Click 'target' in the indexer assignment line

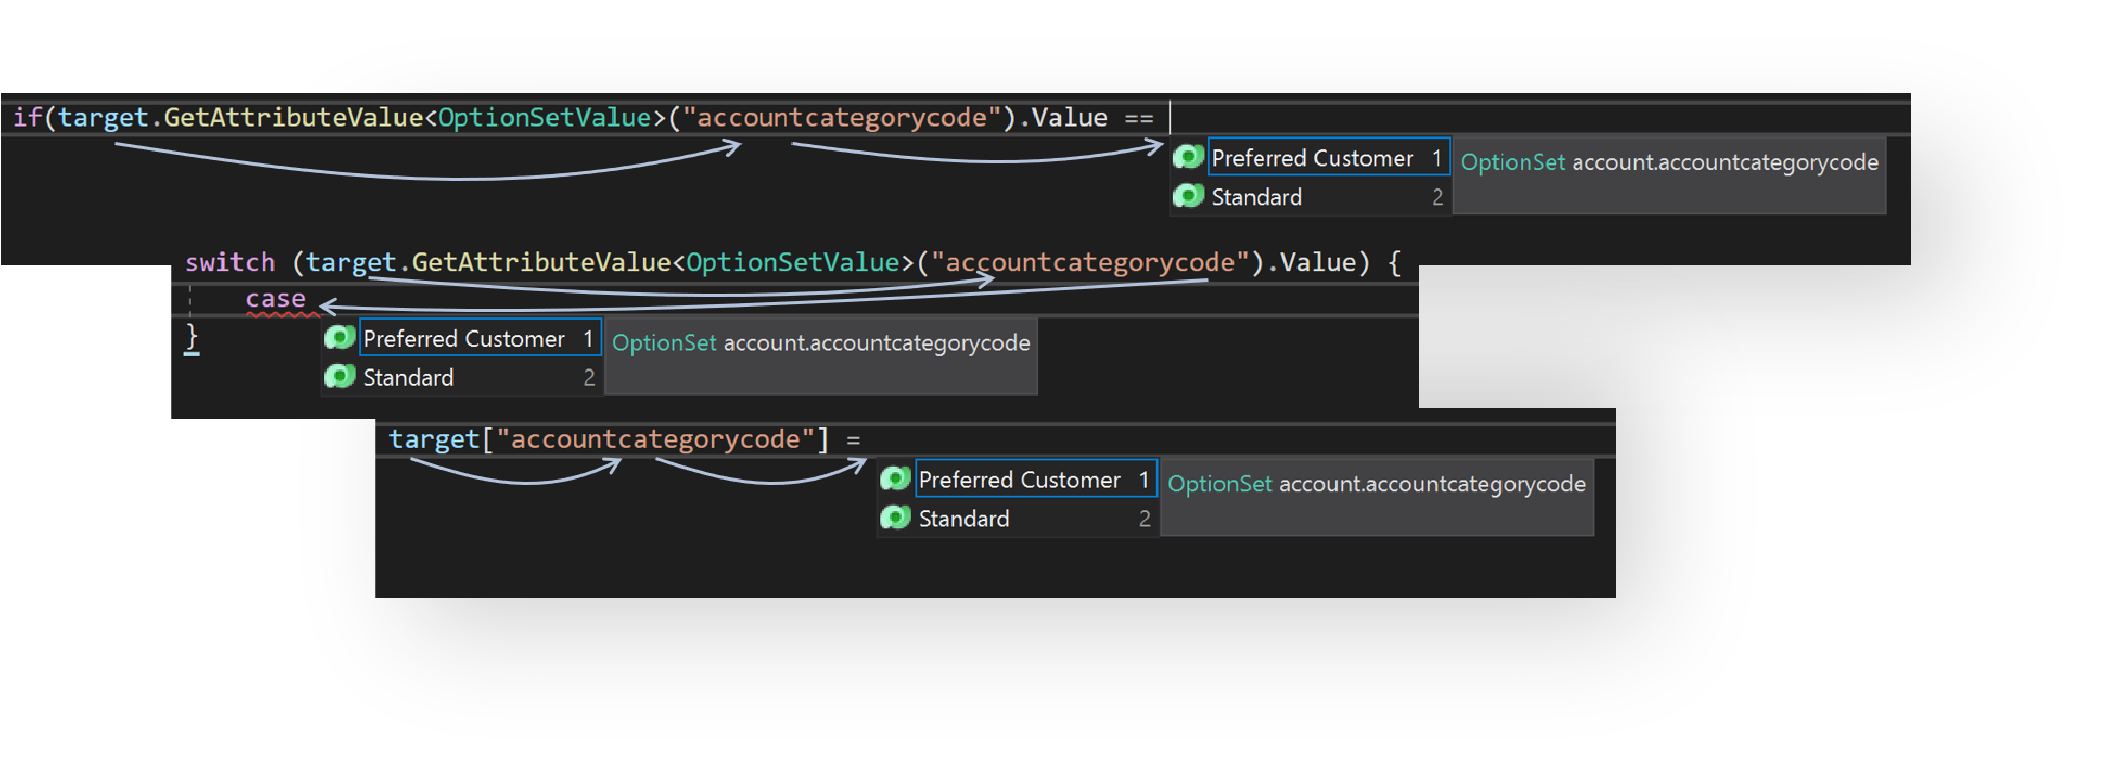pyautogui.click(x=434, y=439)
